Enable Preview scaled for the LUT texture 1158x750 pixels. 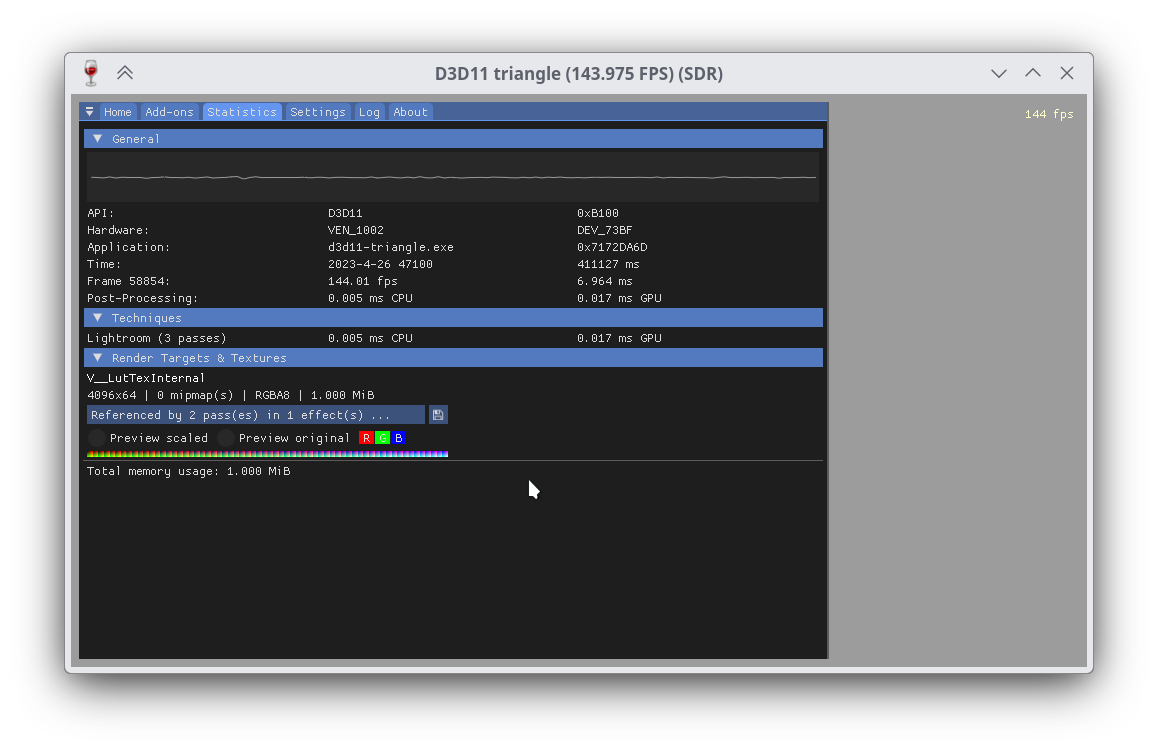95,437
